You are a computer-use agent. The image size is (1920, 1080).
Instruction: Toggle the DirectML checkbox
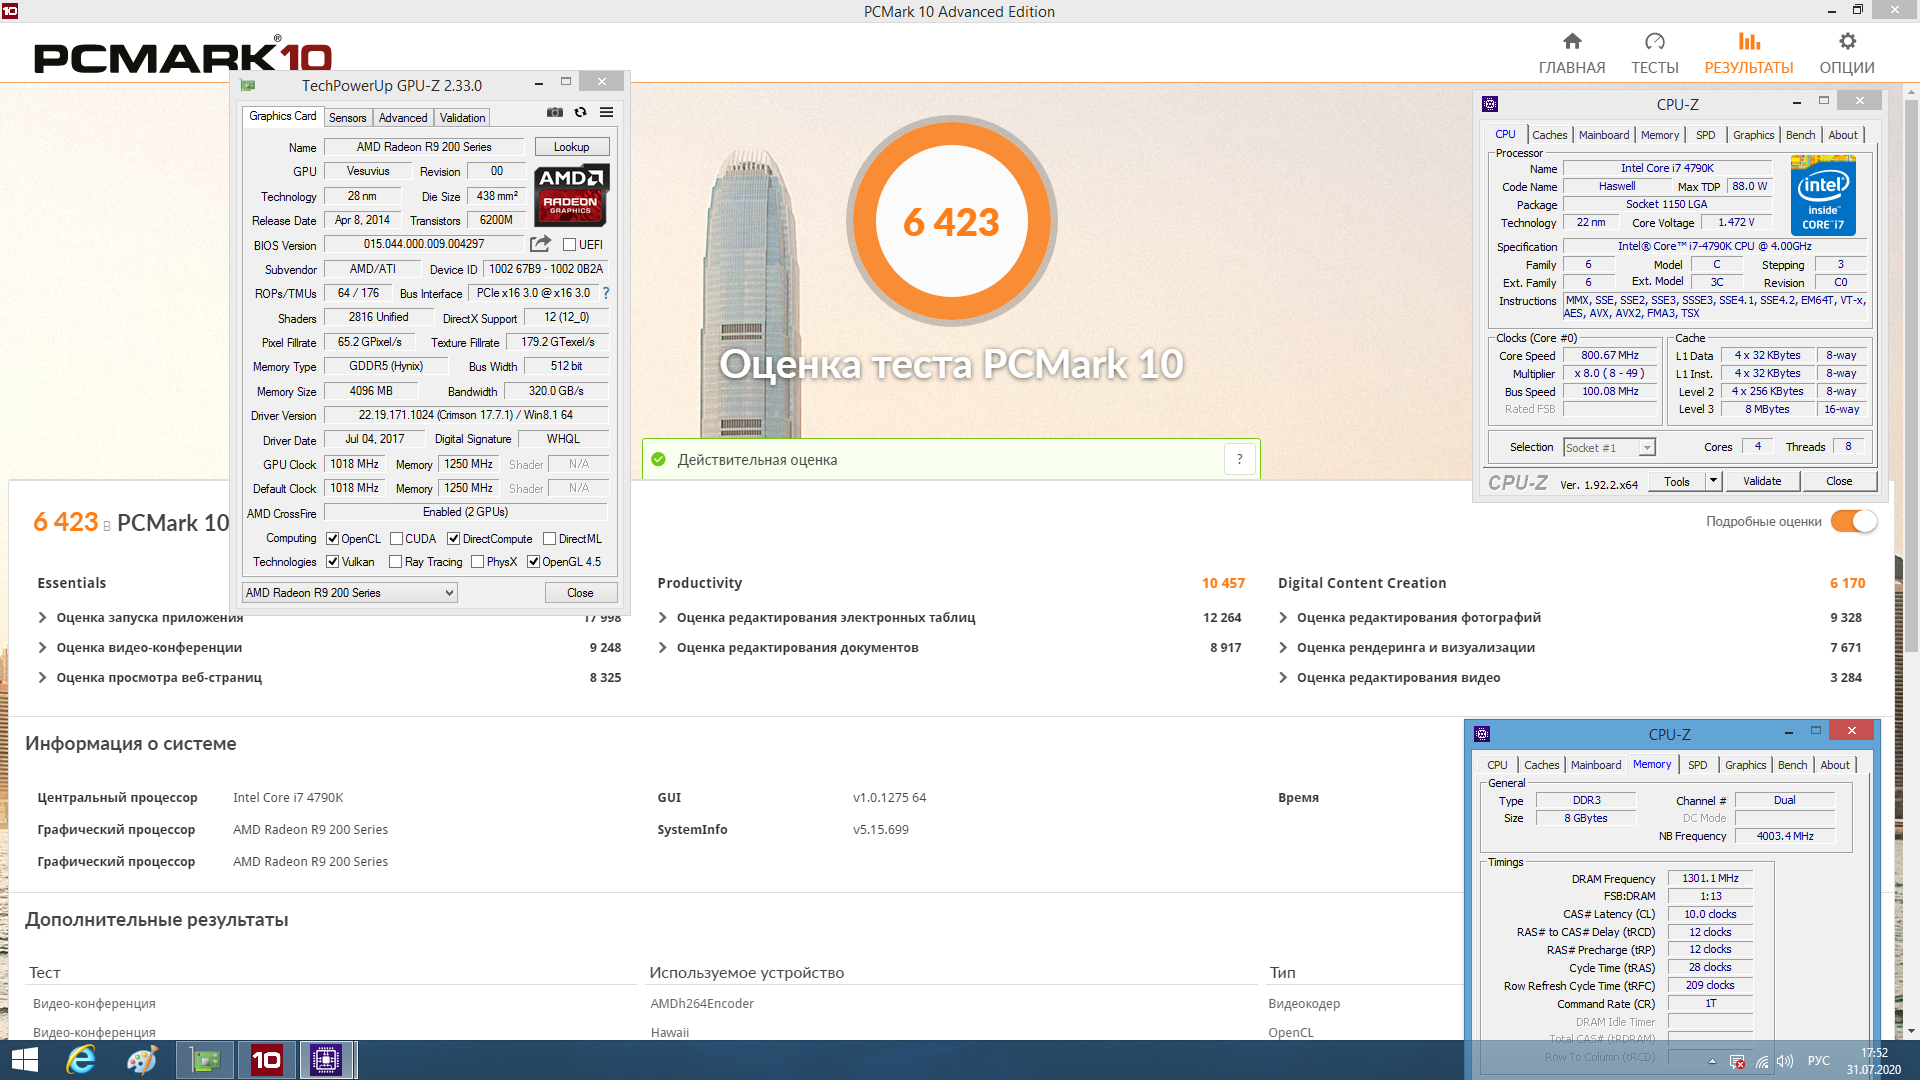coord(549,538)
